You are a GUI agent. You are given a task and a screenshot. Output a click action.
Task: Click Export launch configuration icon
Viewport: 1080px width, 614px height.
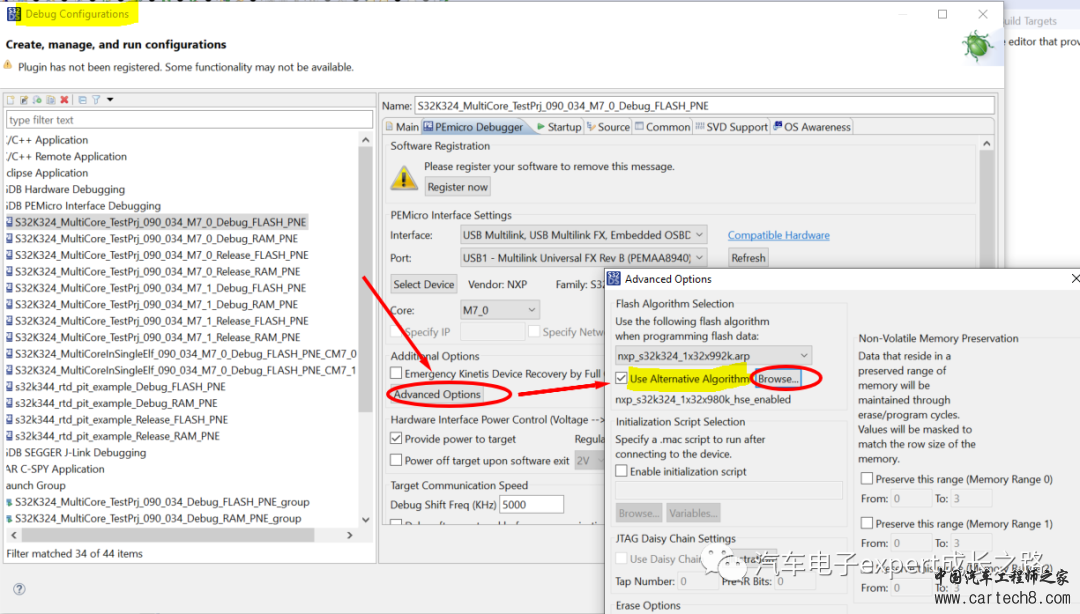[37, 100]
